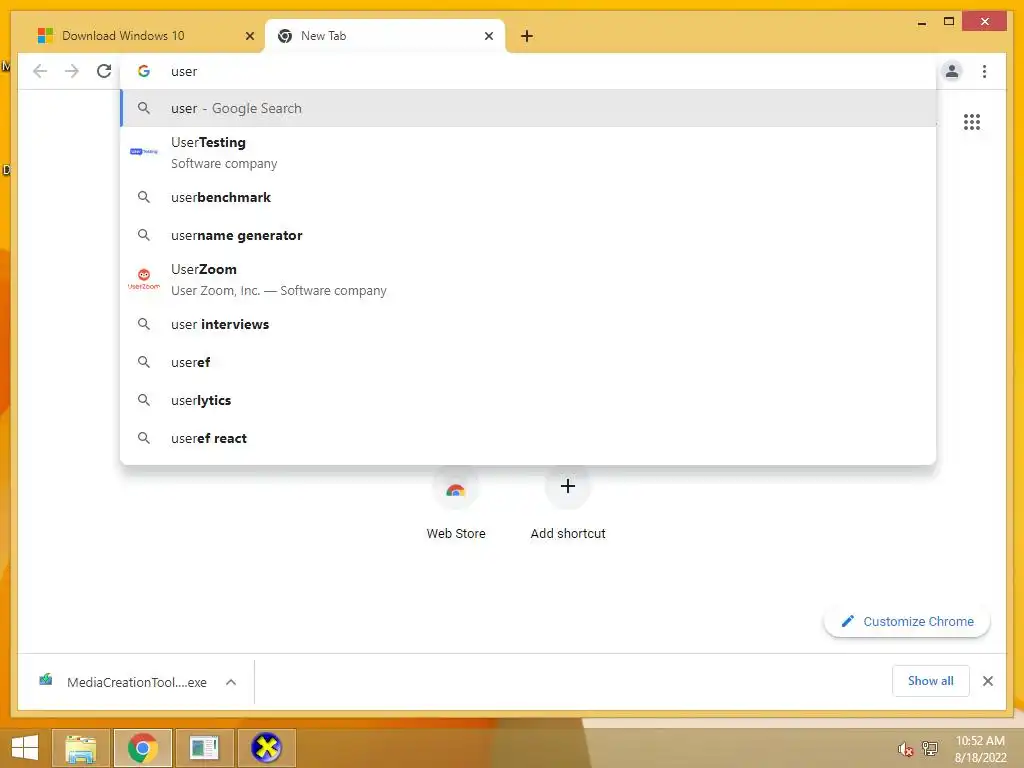The image size is (1024, 768).
Task: Close the Download Windows 10 tab
Action: tap(249, 36)
